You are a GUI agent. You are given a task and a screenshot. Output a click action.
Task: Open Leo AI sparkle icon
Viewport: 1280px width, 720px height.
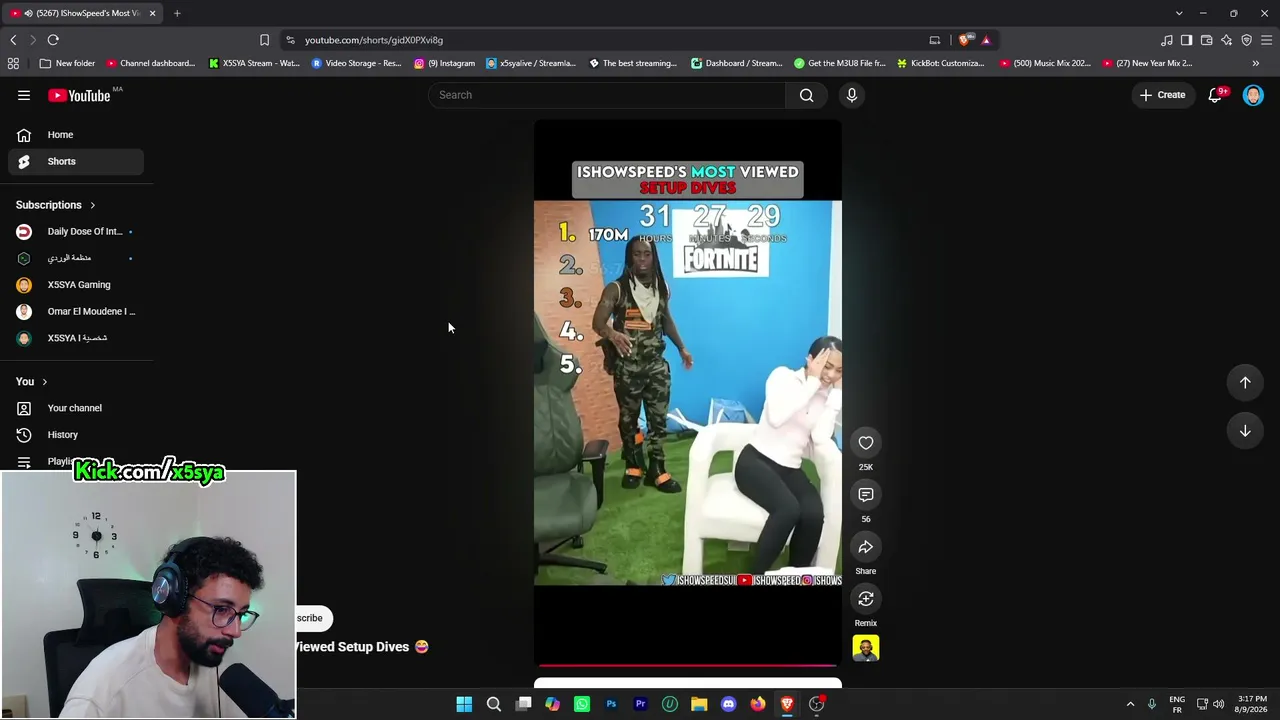1227,40
